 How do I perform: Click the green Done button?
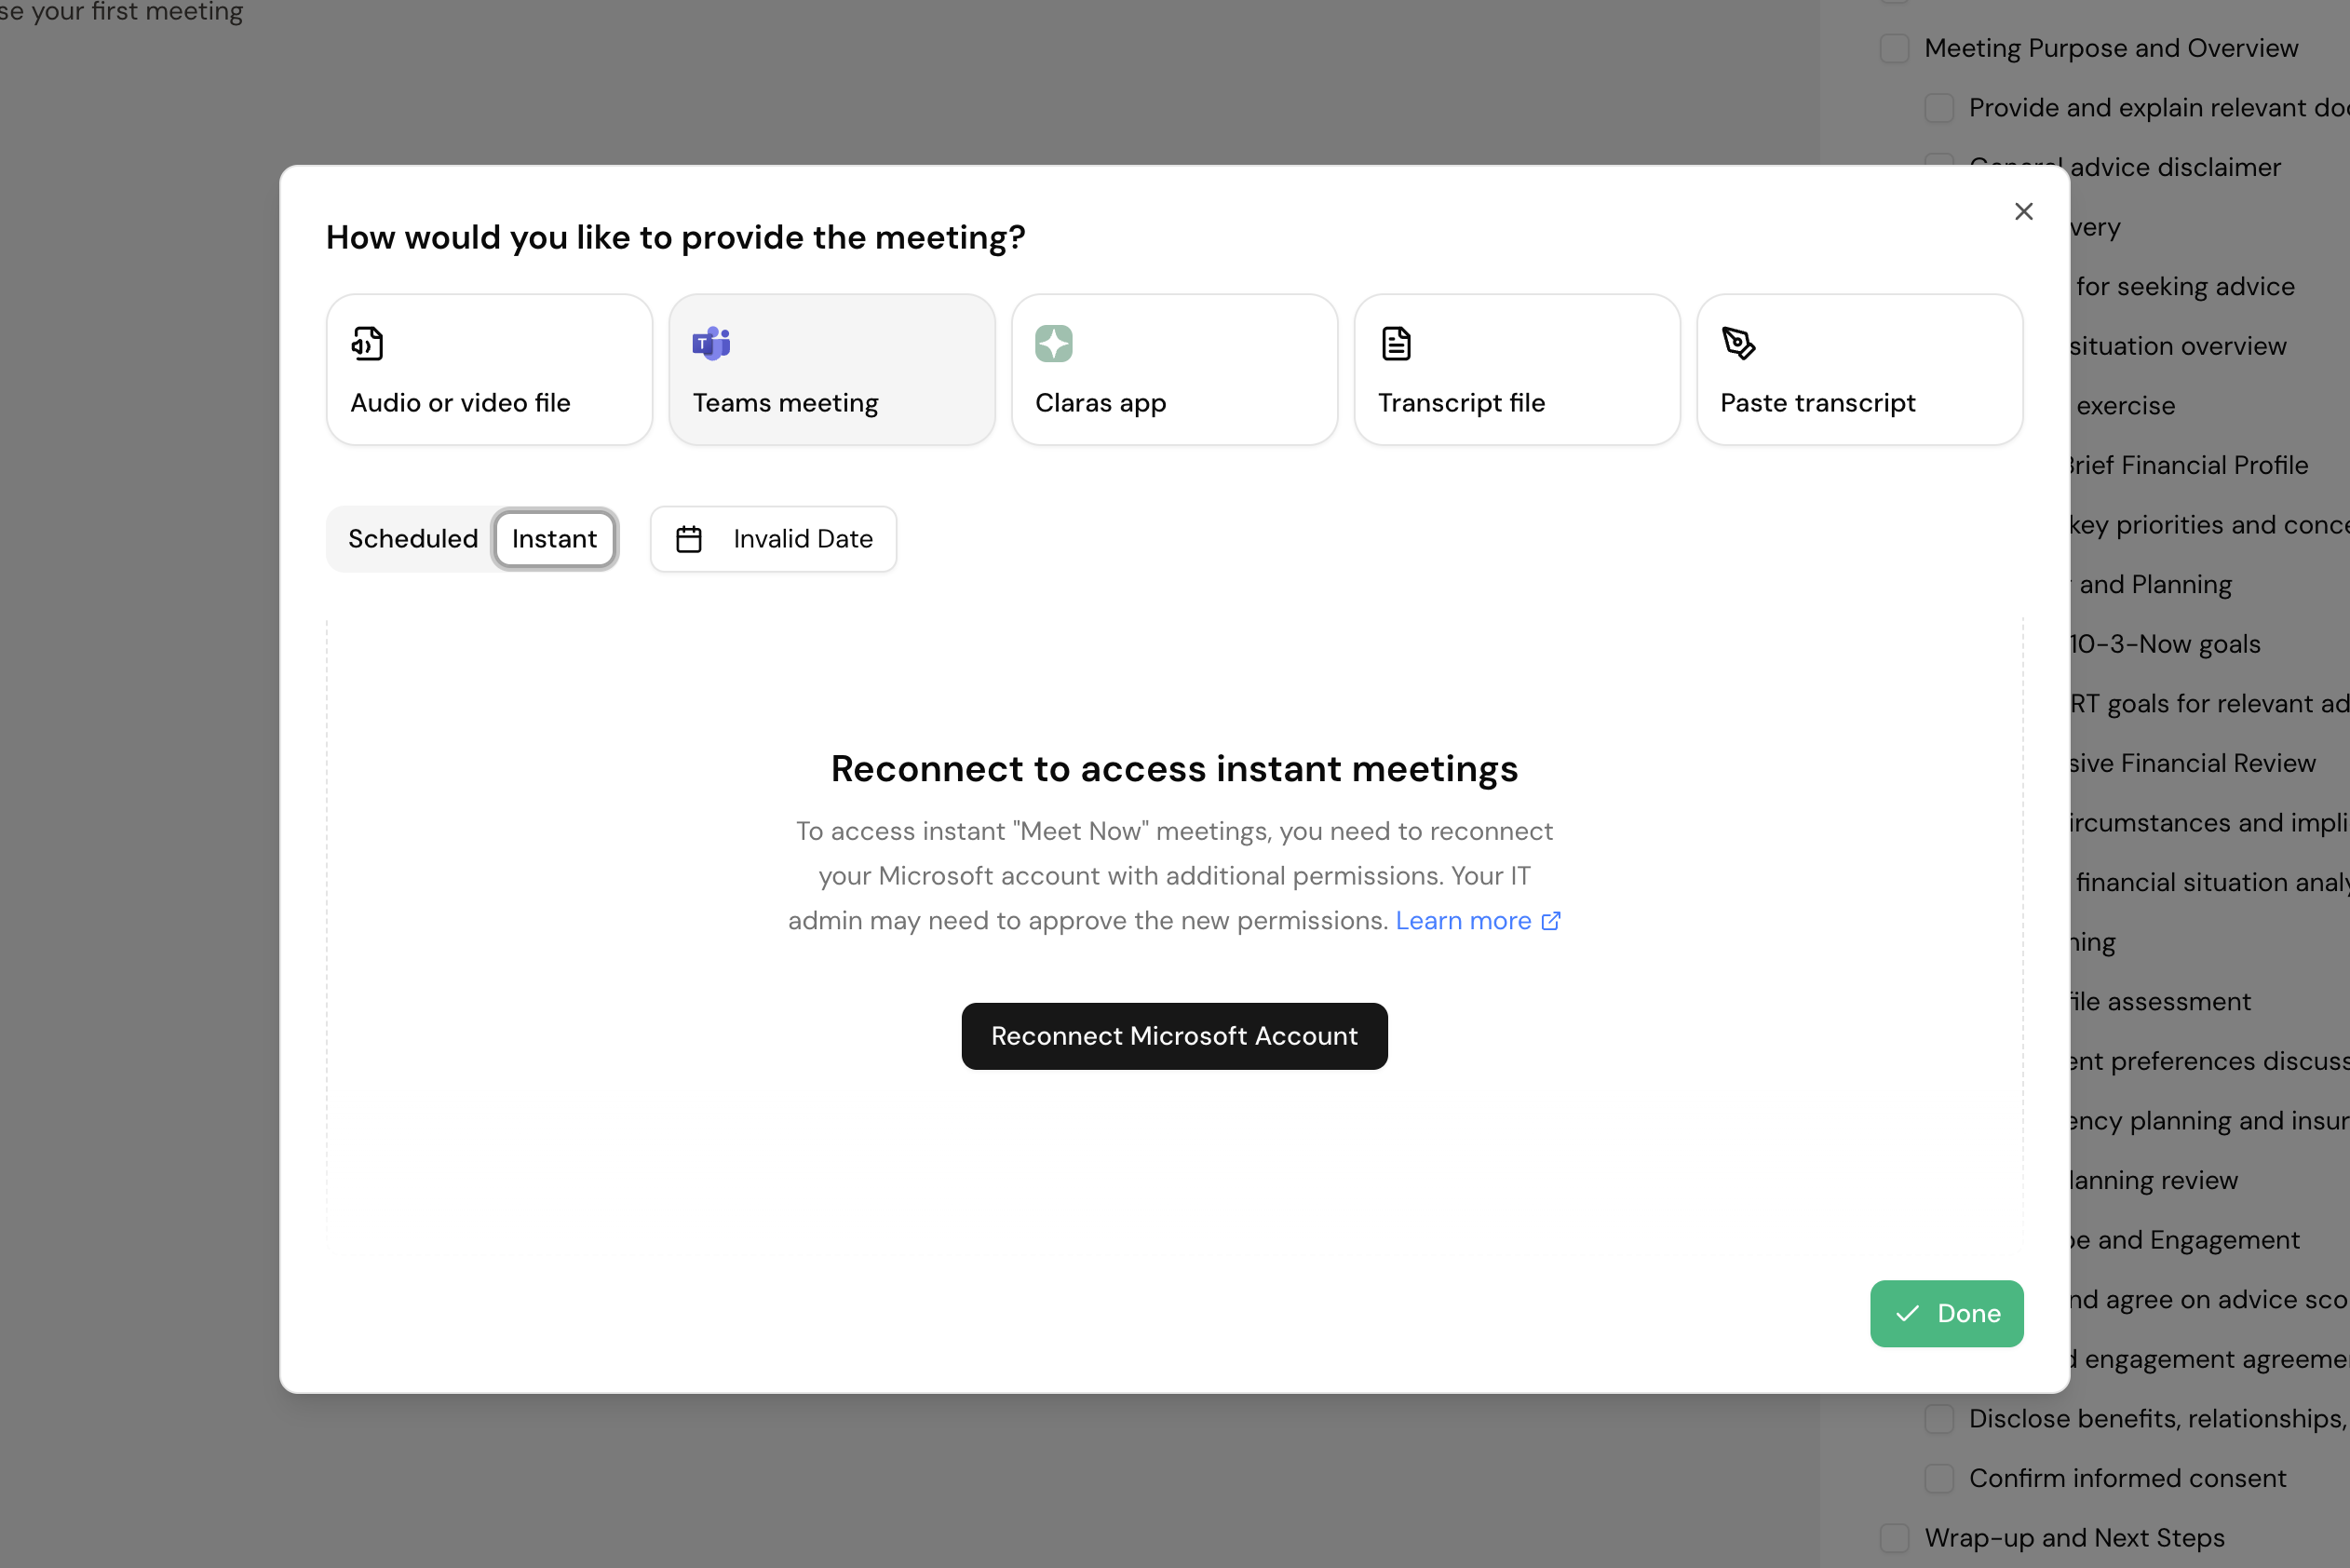point(1946,1313)
